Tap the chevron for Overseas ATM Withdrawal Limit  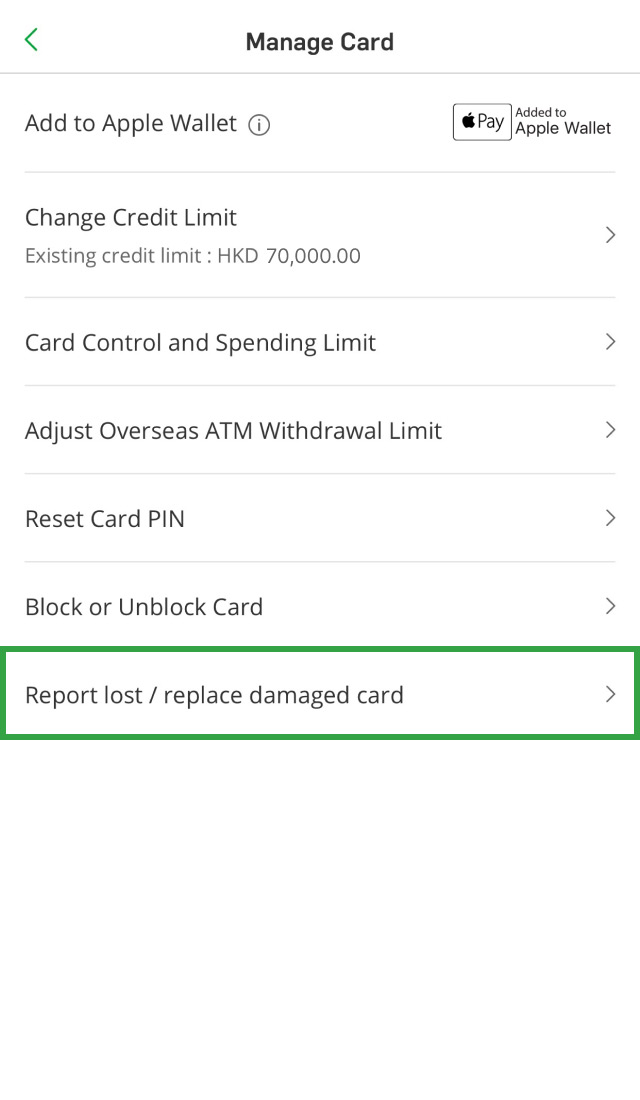click(610, 430)
